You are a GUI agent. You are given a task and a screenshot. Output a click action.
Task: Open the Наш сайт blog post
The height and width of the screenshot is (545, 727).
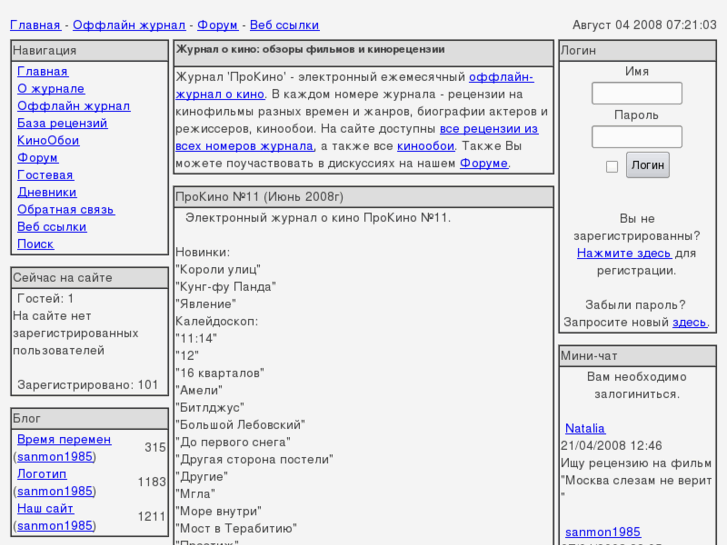pyautogui.click(x=45, y=509)
